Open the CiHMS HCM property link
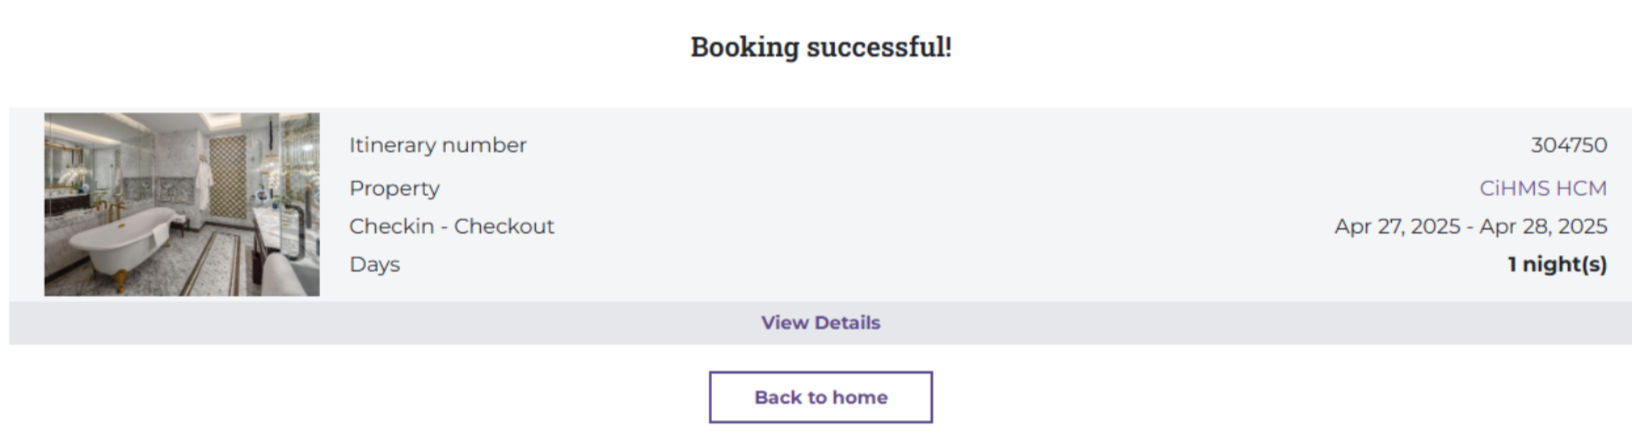The width and height of the screenshot is (1632, 431). point(1542,188)
